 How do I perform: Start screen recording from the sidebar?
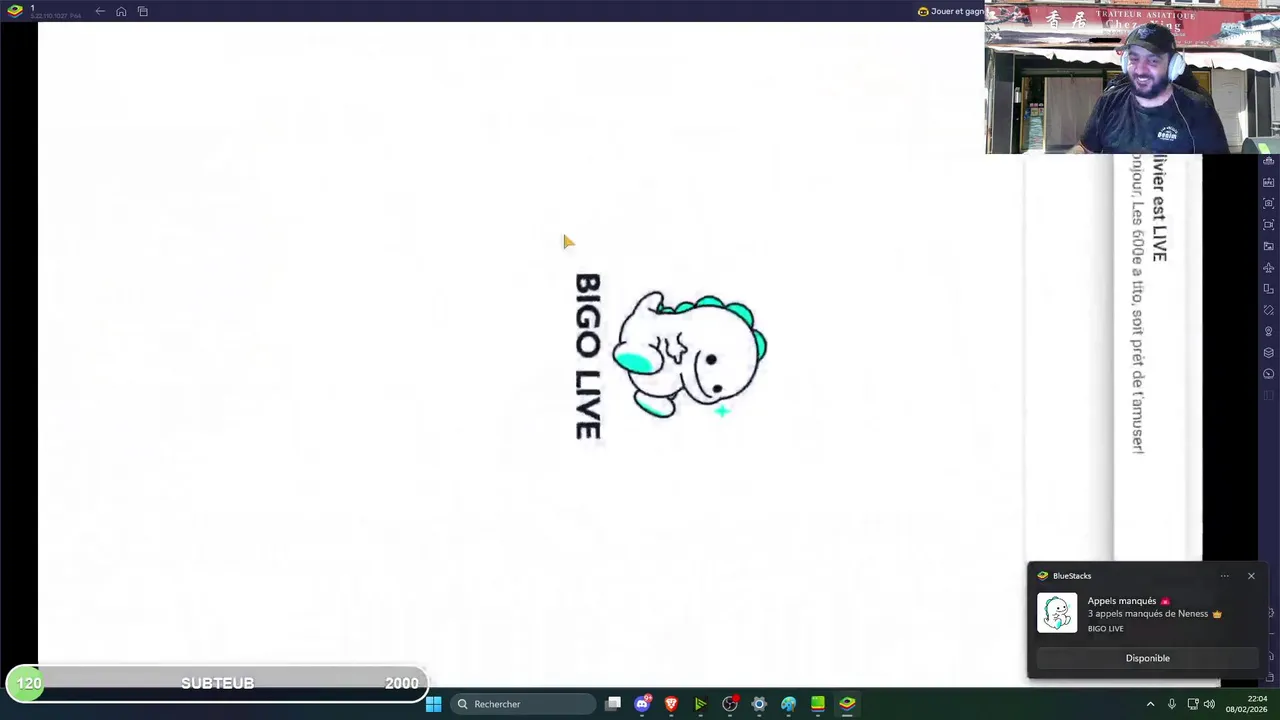(x=1268, y=225)
